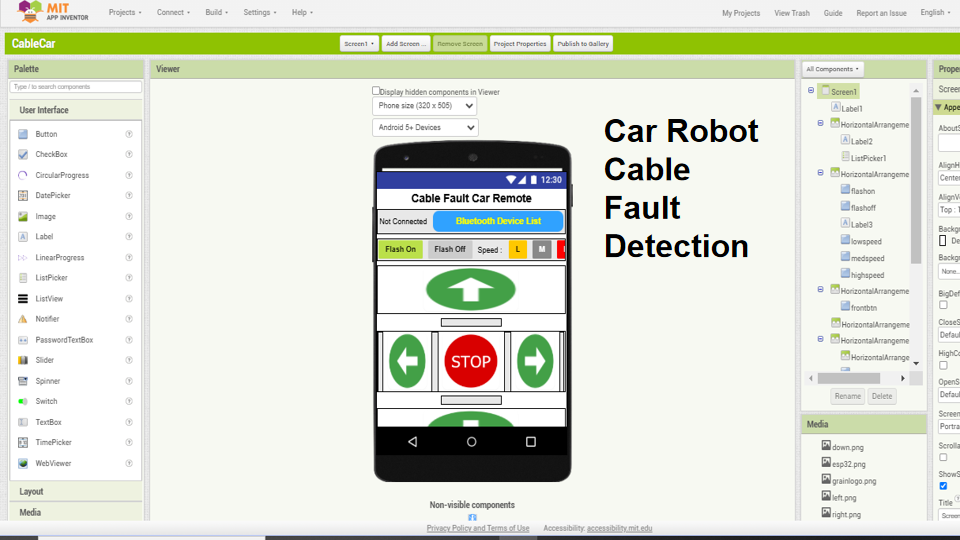Enable Display hidden components in Viewer
The image size is (960, 540).
[376, 91]
